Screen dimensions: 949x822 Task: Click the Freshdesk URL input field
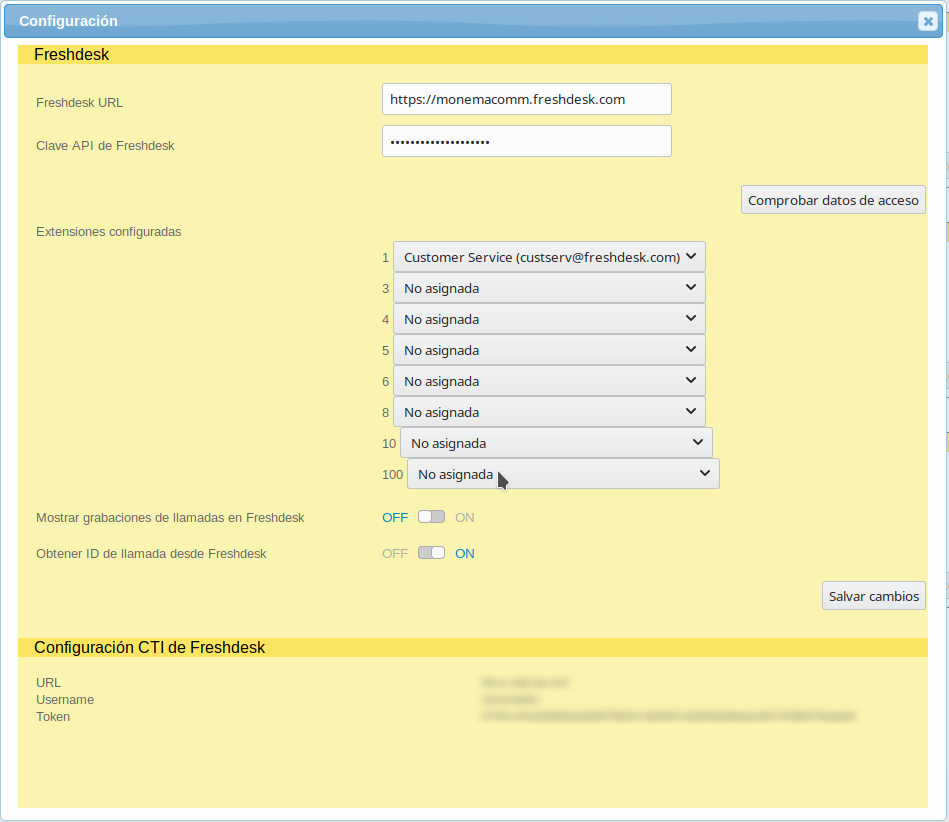coord(527,99)
